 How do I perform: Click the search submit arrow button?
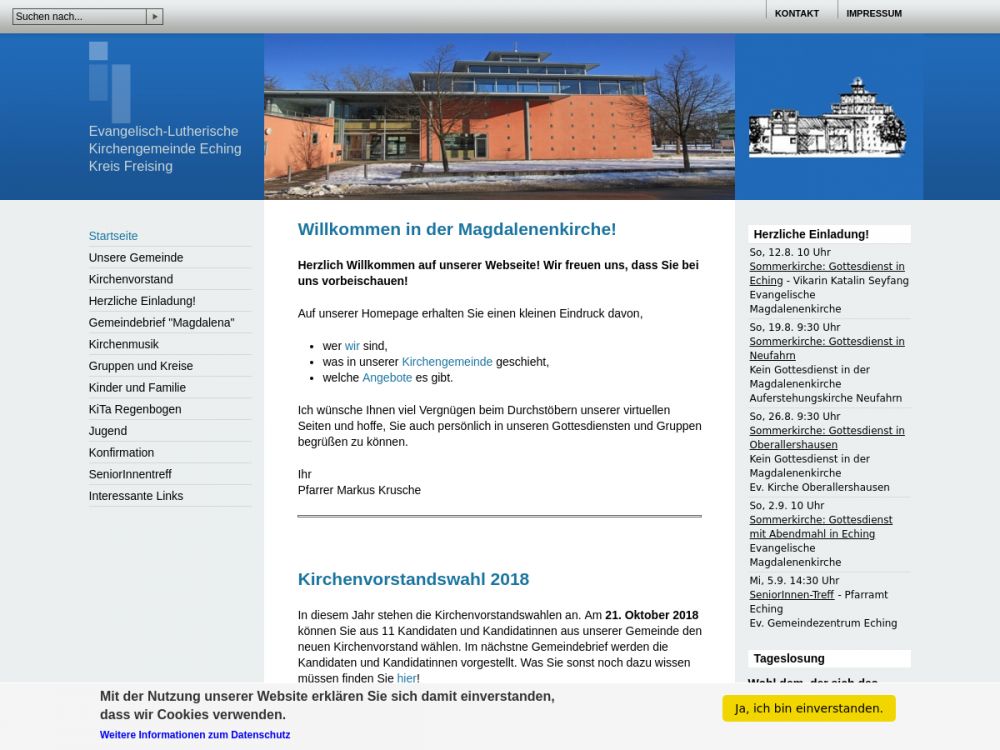pyautogui.click(x=154, y=16)
